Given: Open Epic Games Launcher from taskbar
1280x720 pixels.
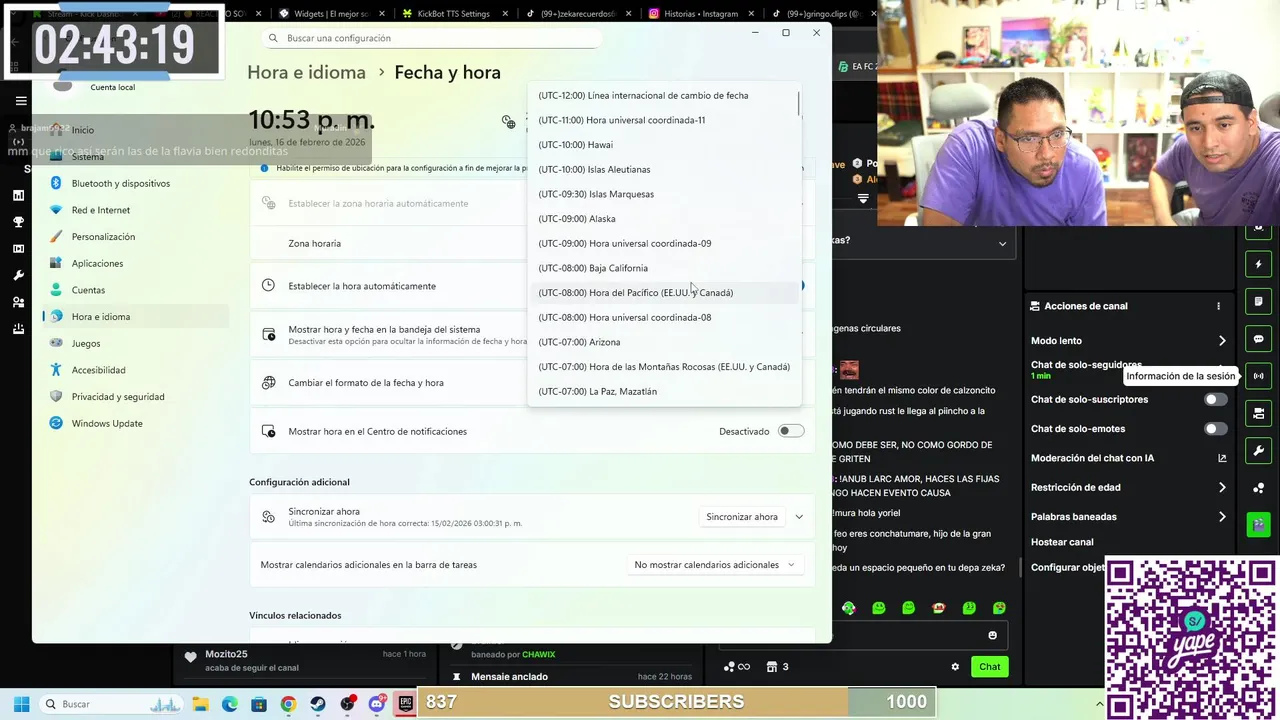Looking at the screenshot, I should coord(406,704).
